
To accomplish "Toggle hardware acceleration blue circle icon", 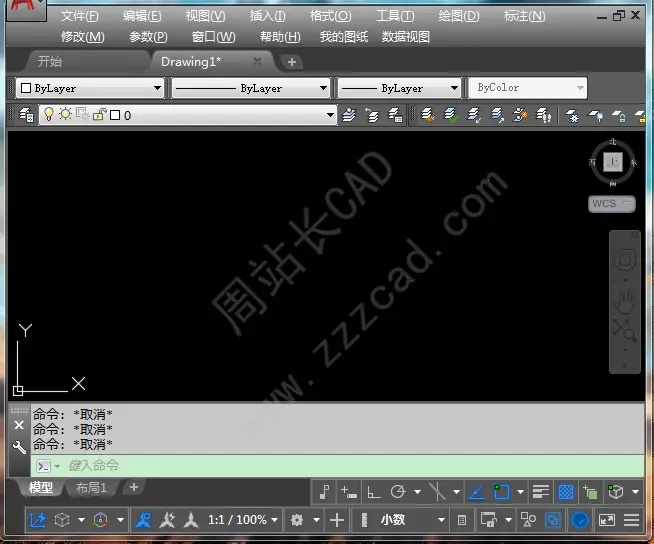I will (x=580, y=520).
